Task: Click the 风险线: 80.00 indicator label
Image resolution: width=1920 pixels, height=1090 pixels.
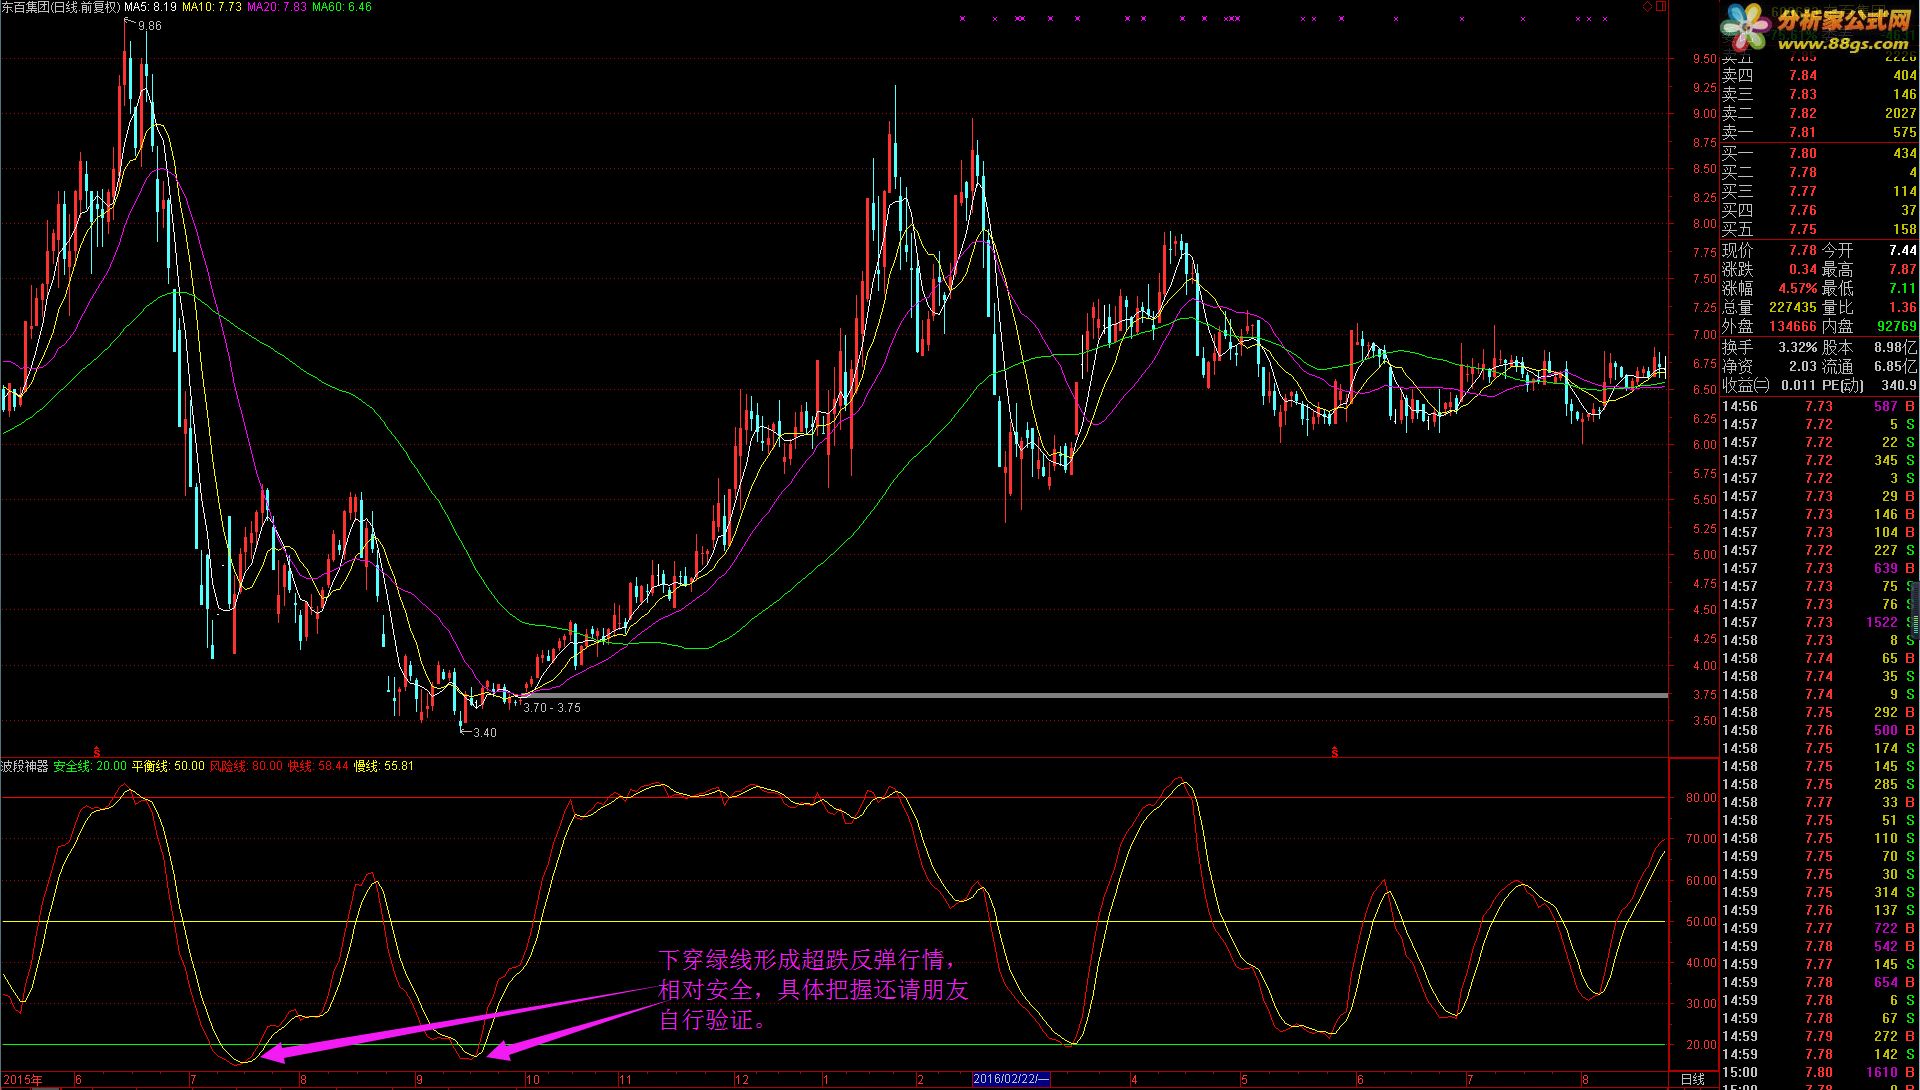Action: [246, 766]
